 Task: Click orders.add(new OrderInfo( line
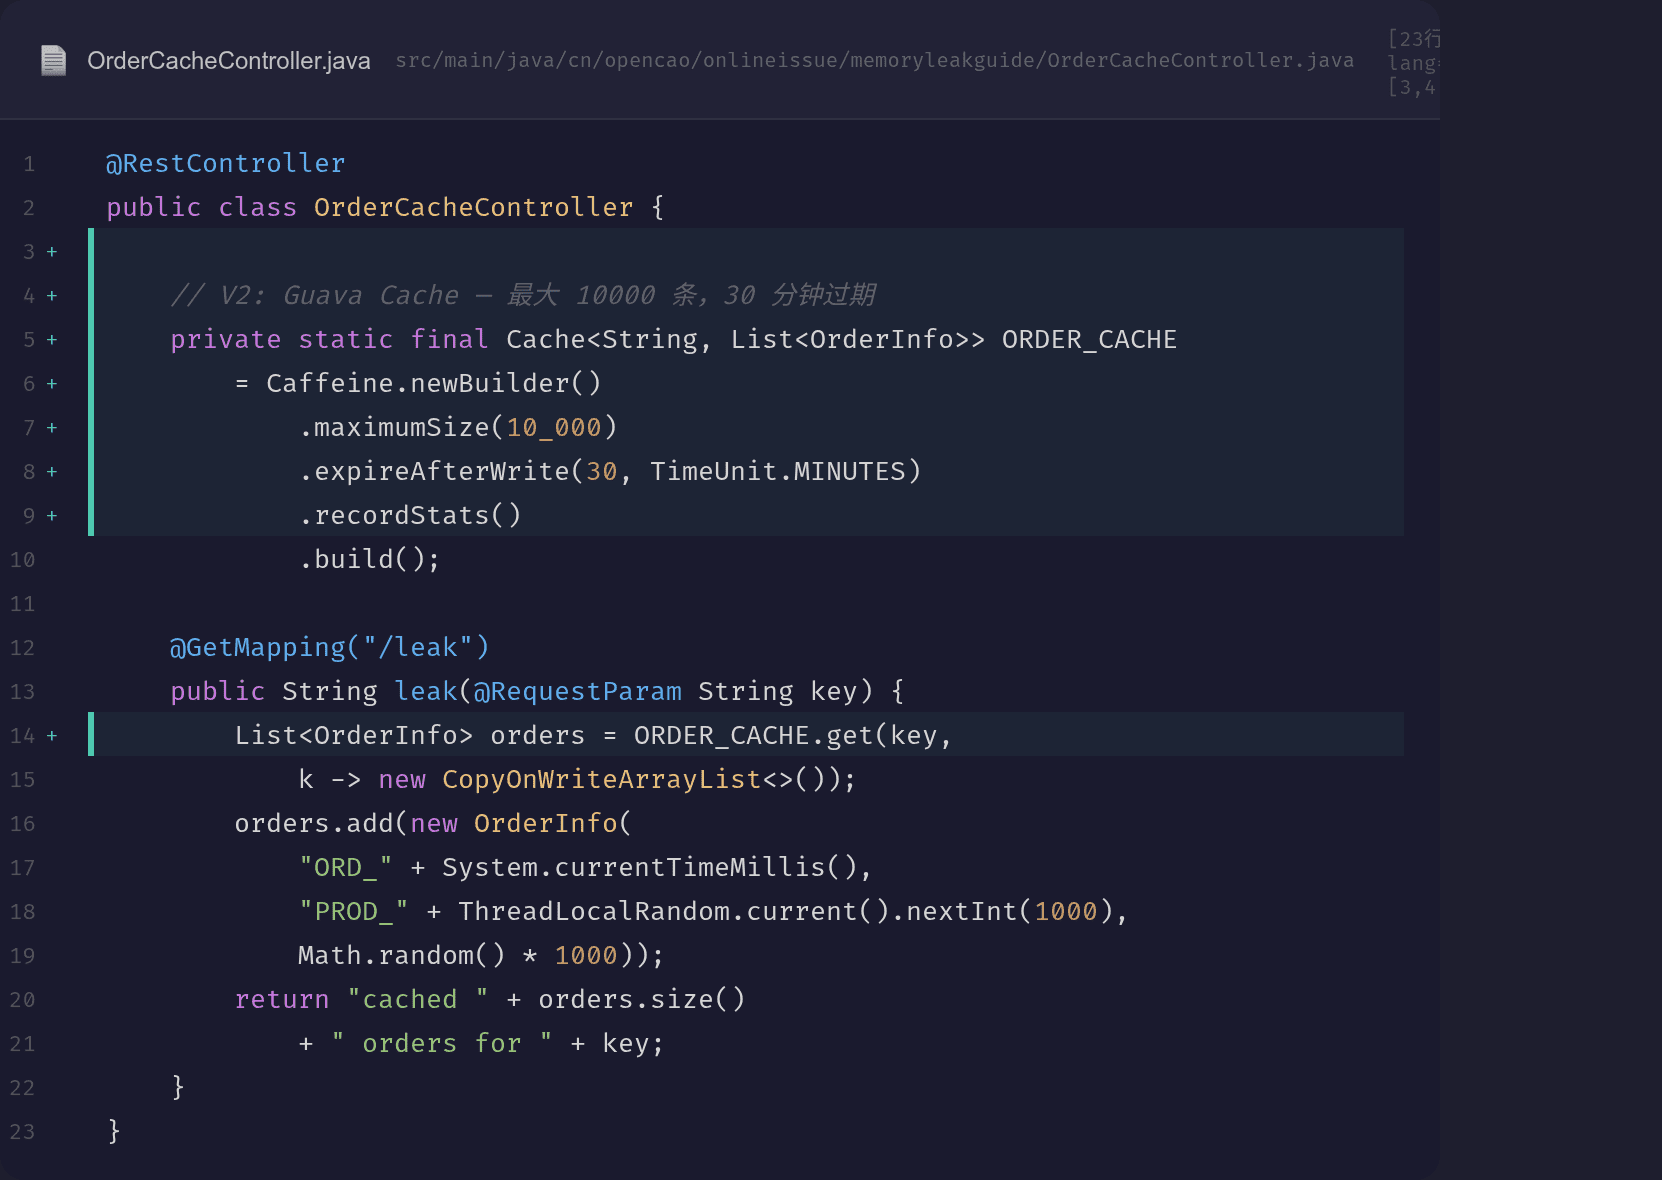[433, 823]
